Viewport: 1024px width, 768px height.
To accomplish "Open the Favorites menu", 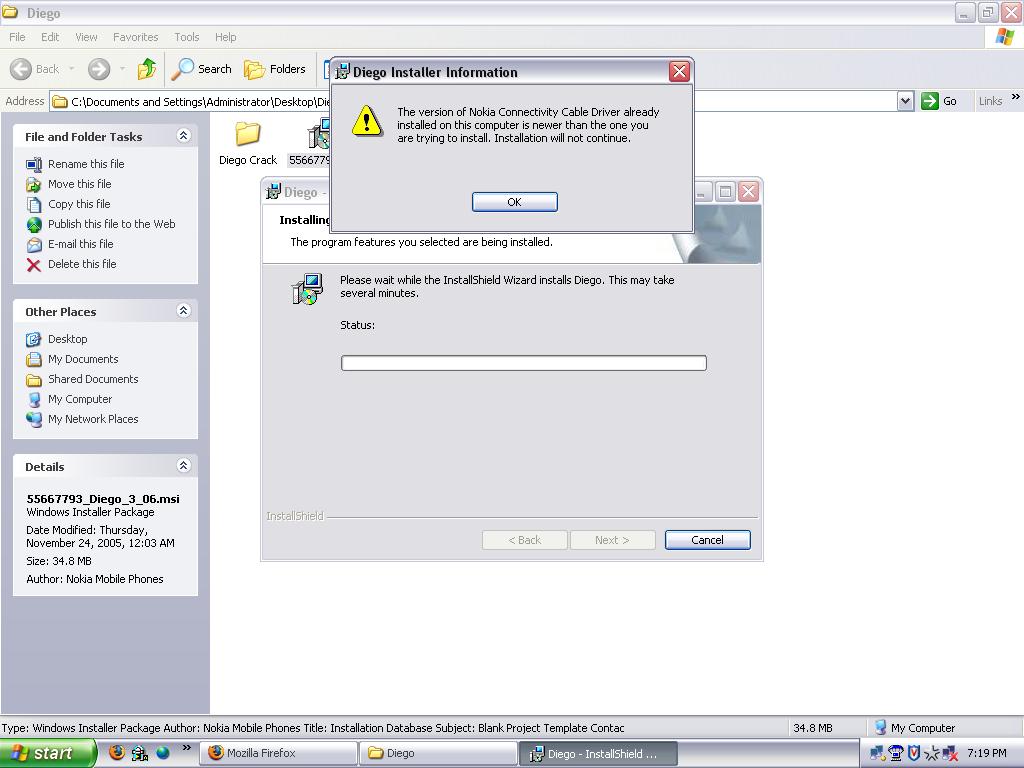I will tap(135, 37).
